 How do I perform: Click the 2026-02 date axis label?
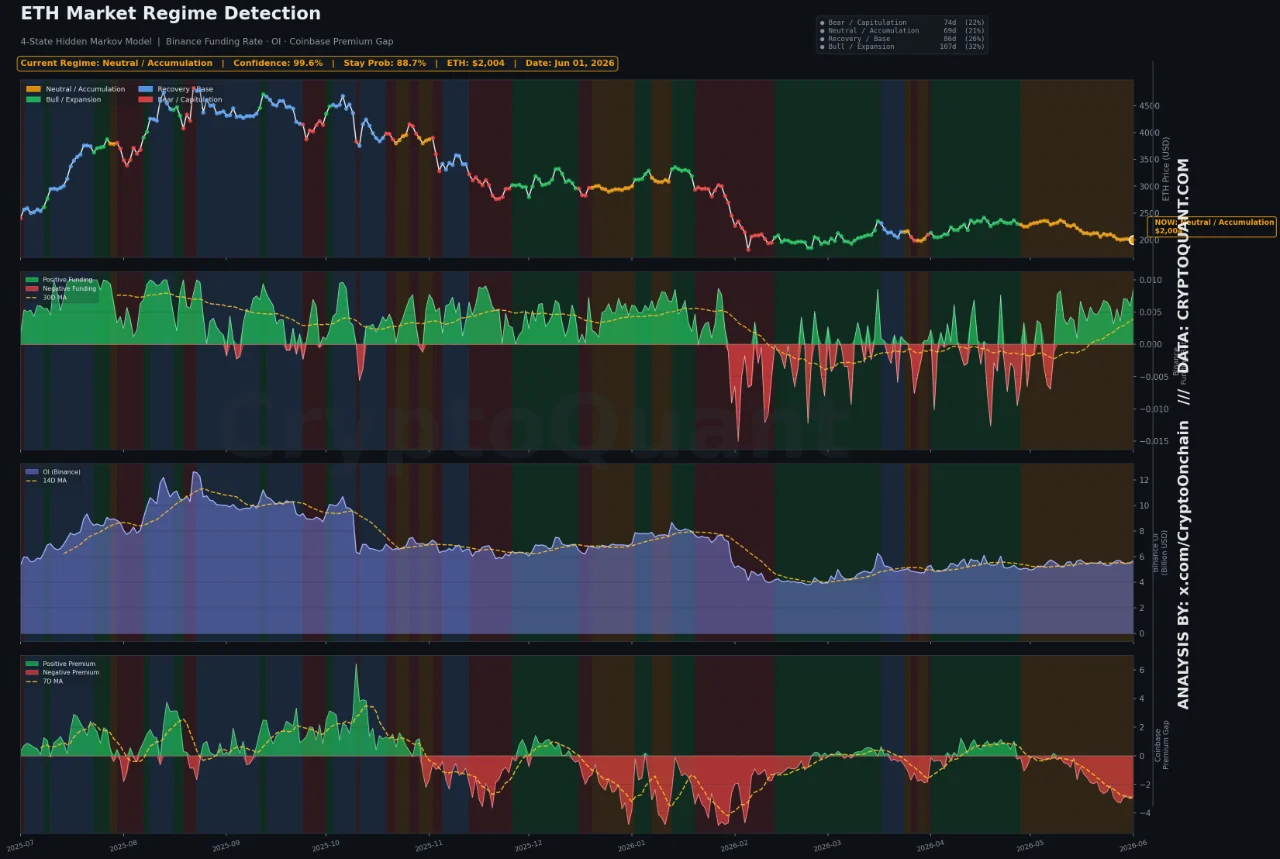click(x=735, y=844)
